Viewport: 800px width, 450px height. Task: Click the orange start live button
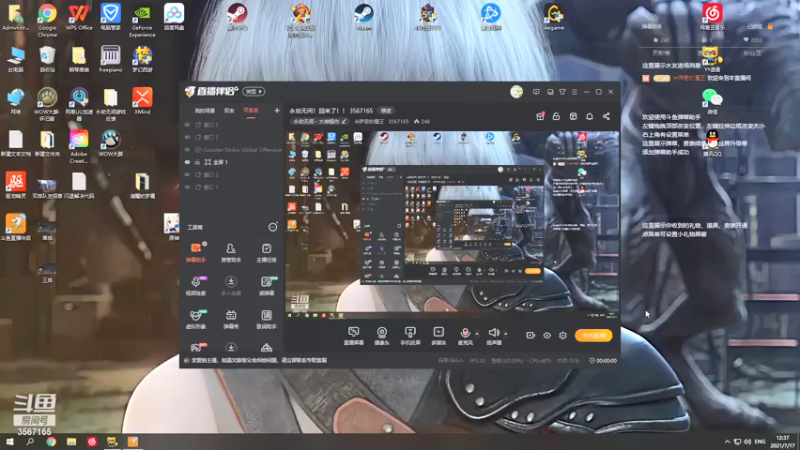coord(593,335)
